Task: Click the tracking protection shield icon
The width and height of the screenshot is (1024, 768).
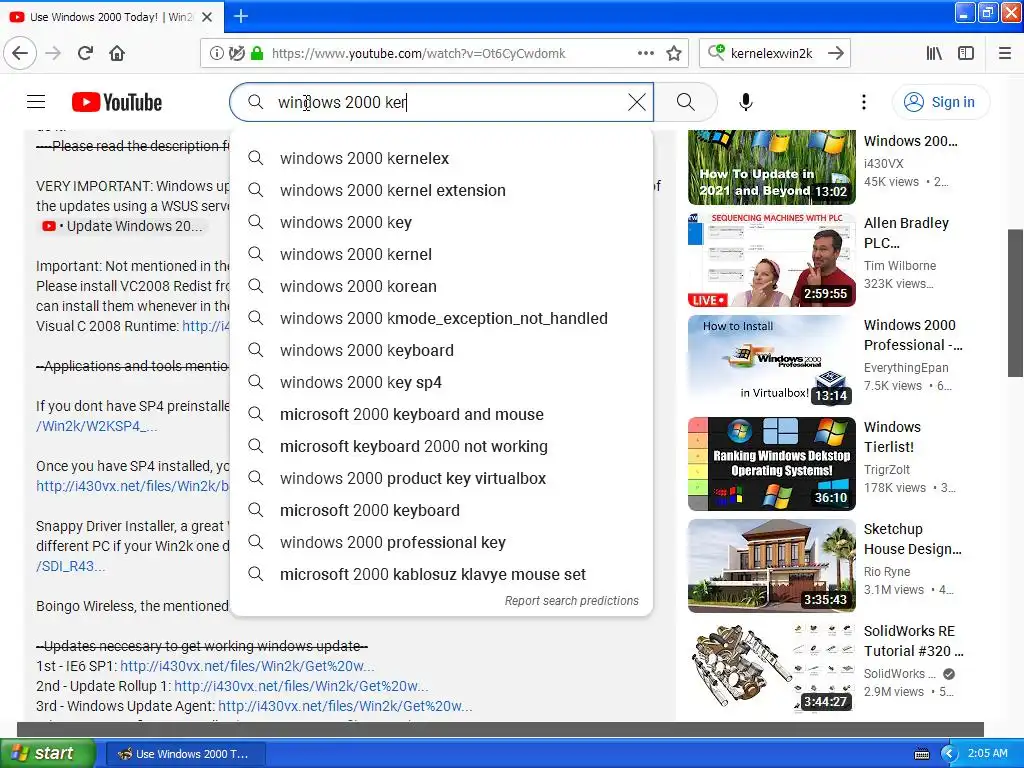Action: [237, 54]
